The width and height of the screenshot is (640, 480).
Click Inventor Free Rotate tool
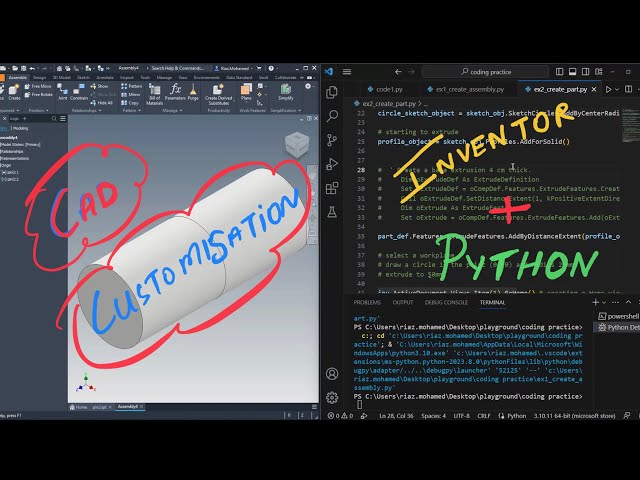pos(38,95)
